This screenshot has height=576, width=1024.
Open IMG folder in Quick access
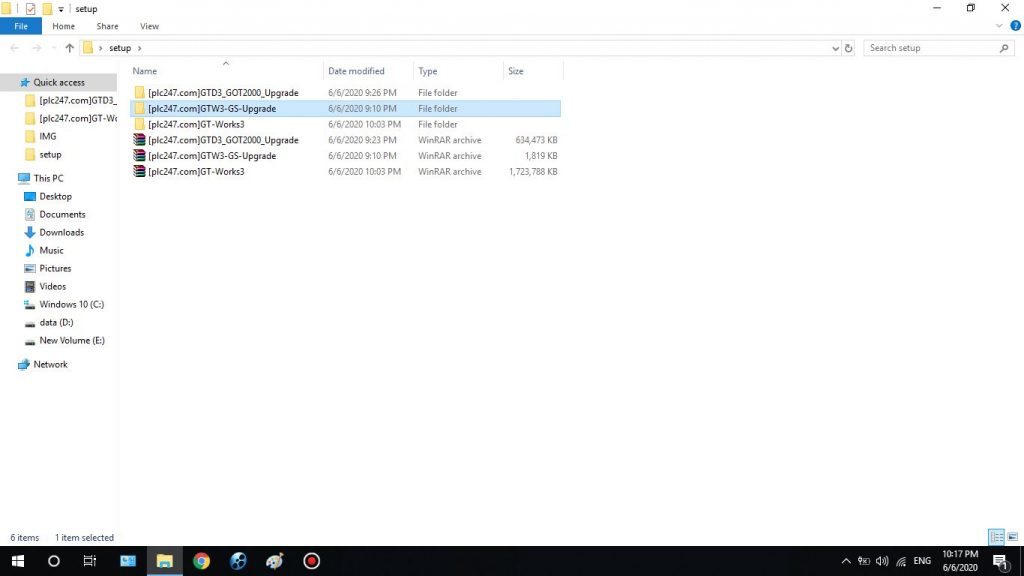point(48,136)
